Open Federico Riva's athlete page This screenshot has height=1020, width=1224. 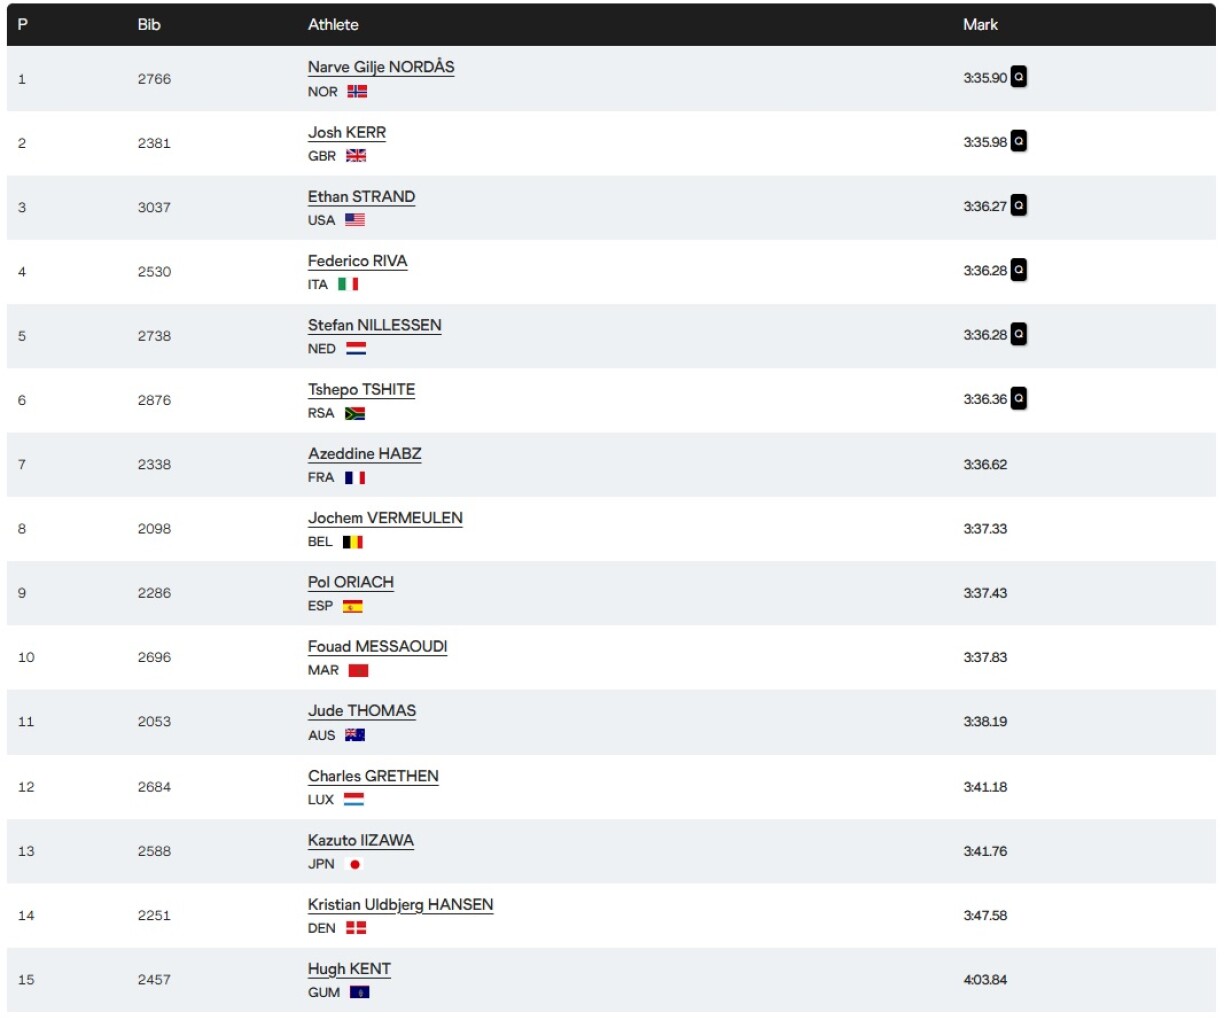(x=357, y=261)
